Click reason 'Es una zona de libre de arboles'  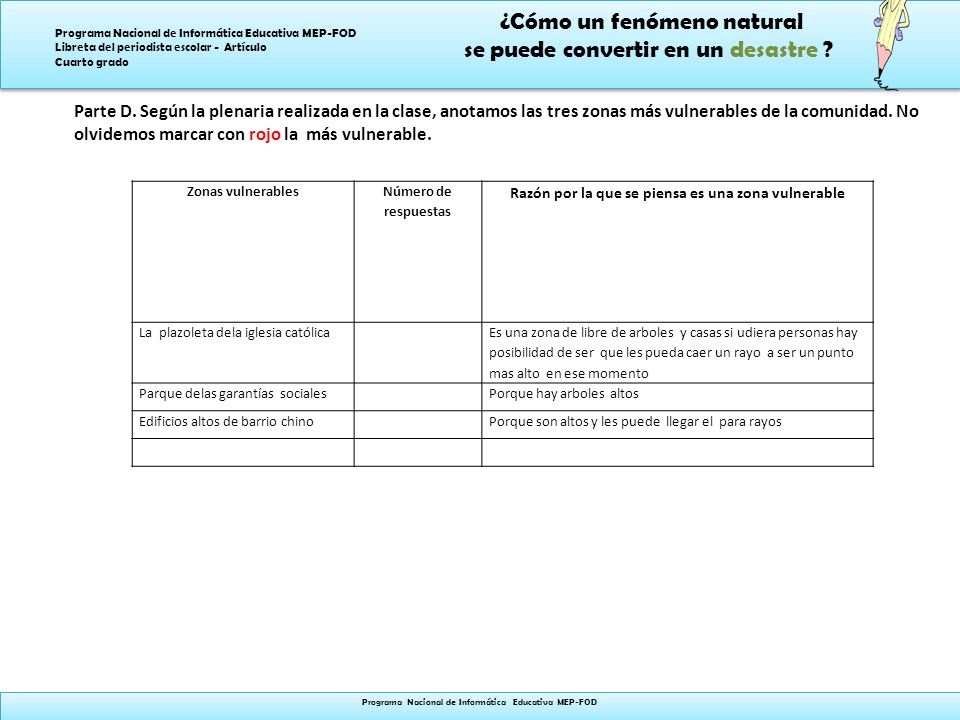click(x=677, y=353)
